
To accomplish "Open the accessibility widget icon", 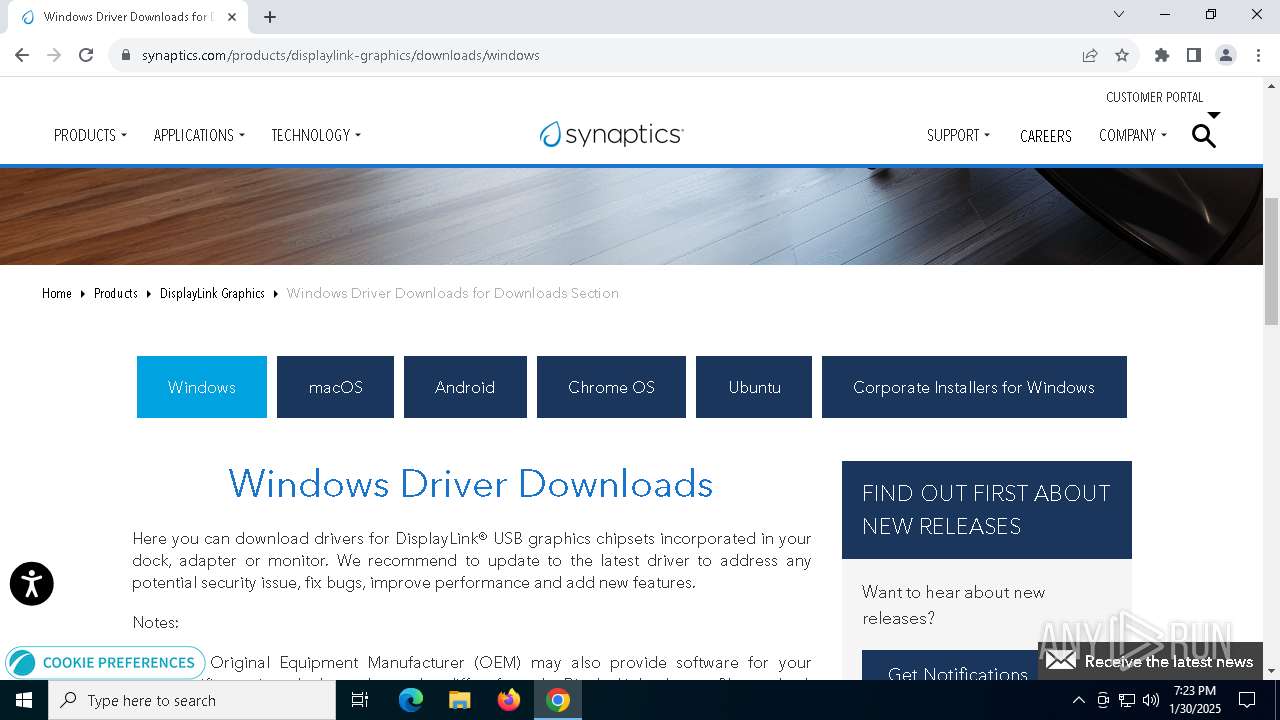I will [31, 584].
